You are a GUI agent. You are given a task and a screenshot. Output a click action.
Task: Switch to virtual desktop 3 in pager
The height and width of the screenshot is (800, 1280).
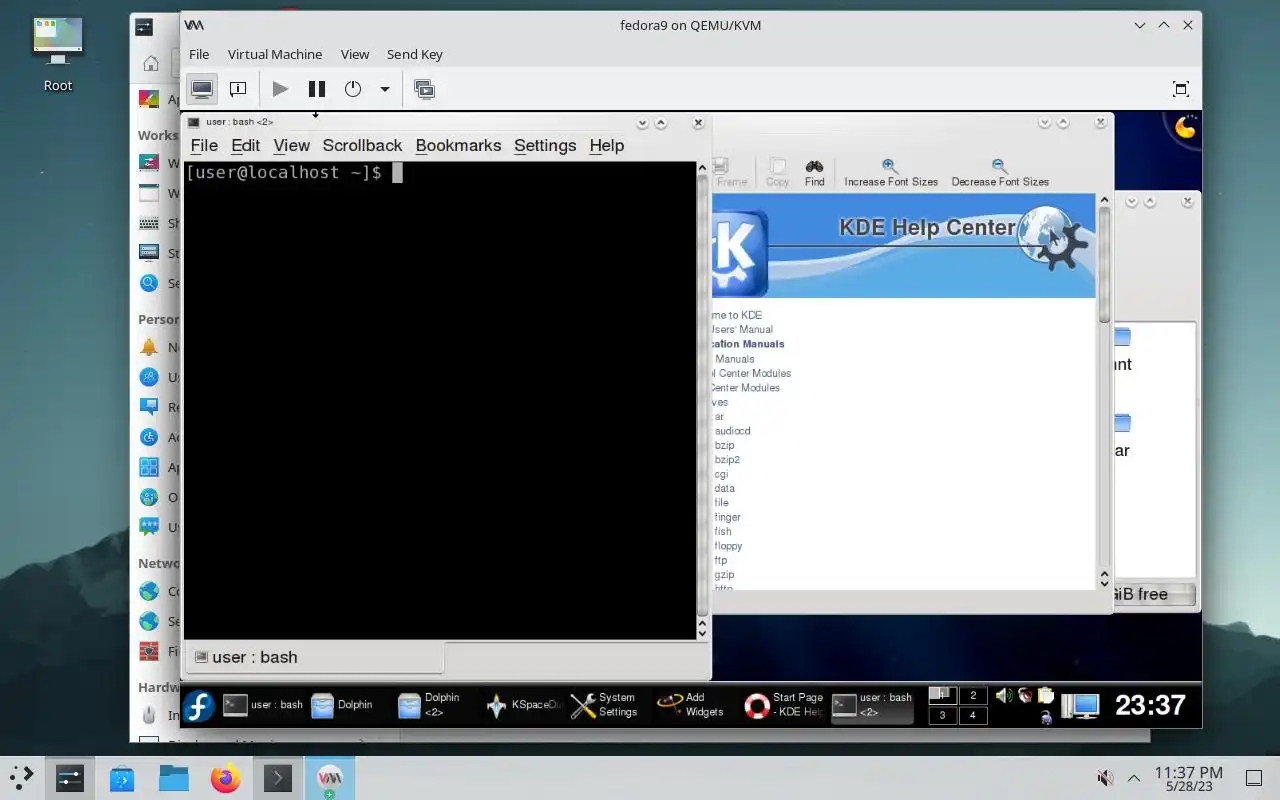[x=942, y=715]
